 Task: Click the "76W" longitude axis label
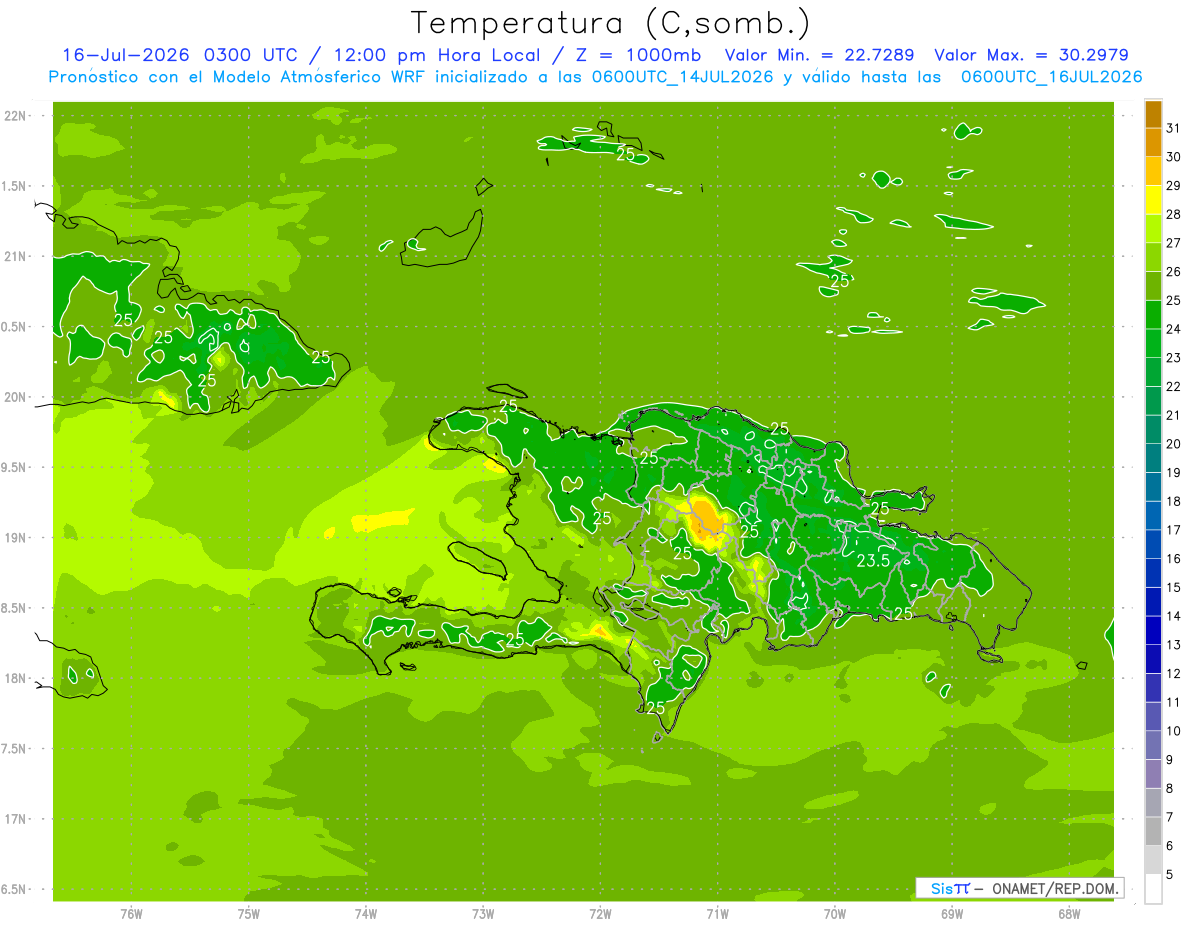(x=131, y=914)
